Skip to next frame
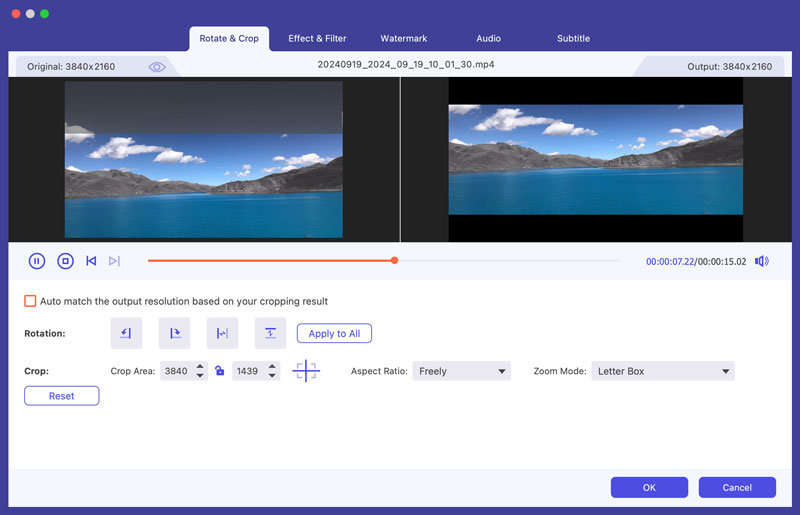This screenshot has height=515, width=800. (x=114, y=261)
